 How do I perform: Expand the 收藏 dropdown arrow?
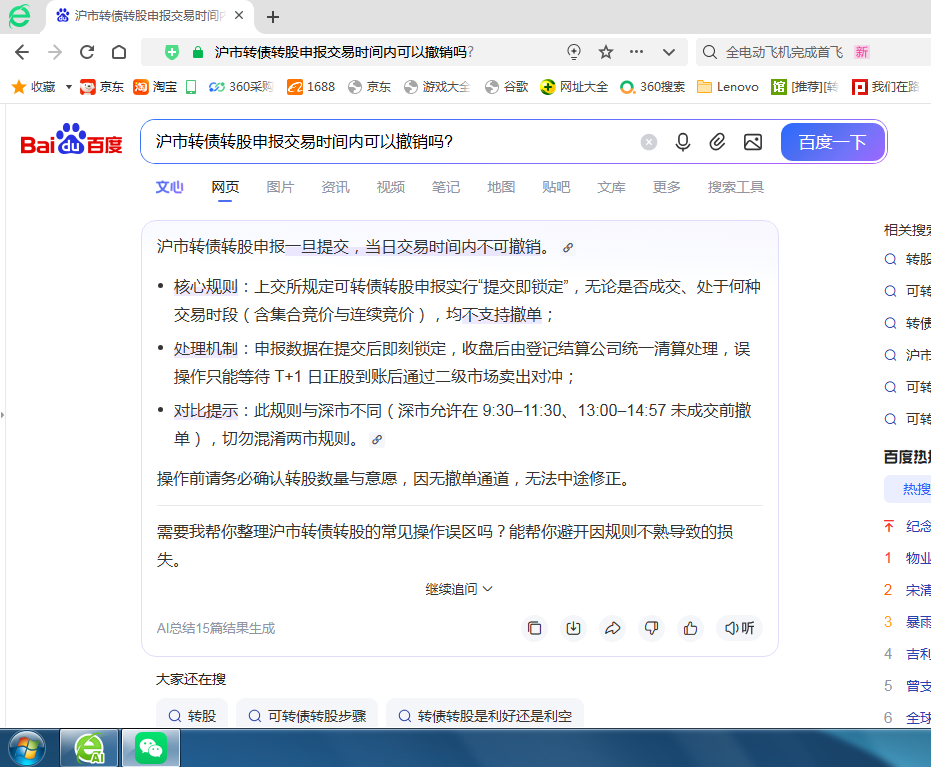coord(68,87)
